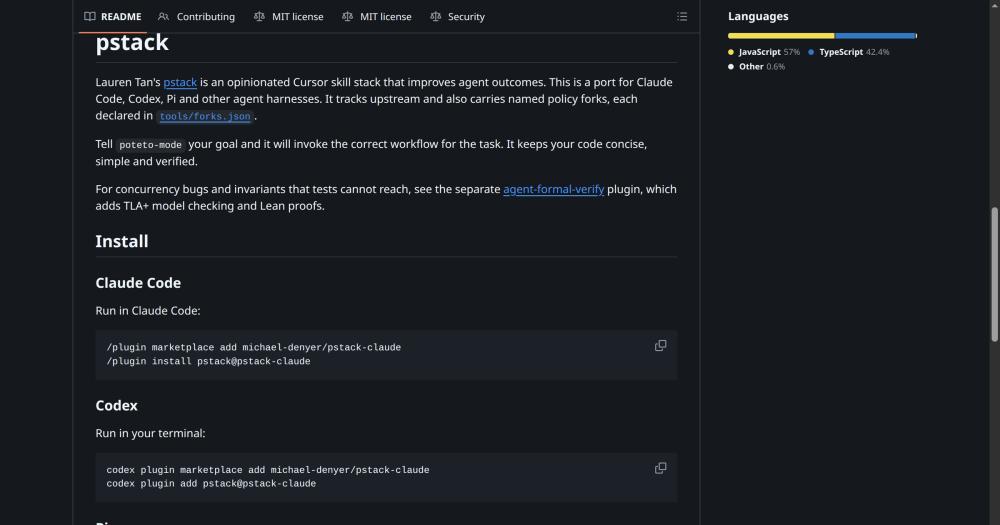Screen dimensions: 1000x525
Task: Click the yellow JavaScript segment of language bar
Action: click(x=781, y=36)
